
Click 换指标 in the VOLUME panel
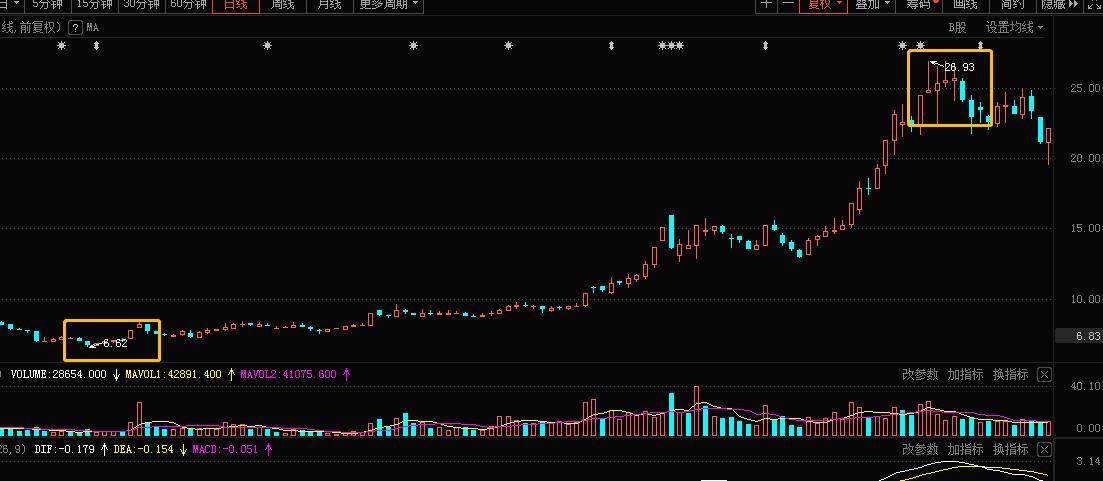1010,375
